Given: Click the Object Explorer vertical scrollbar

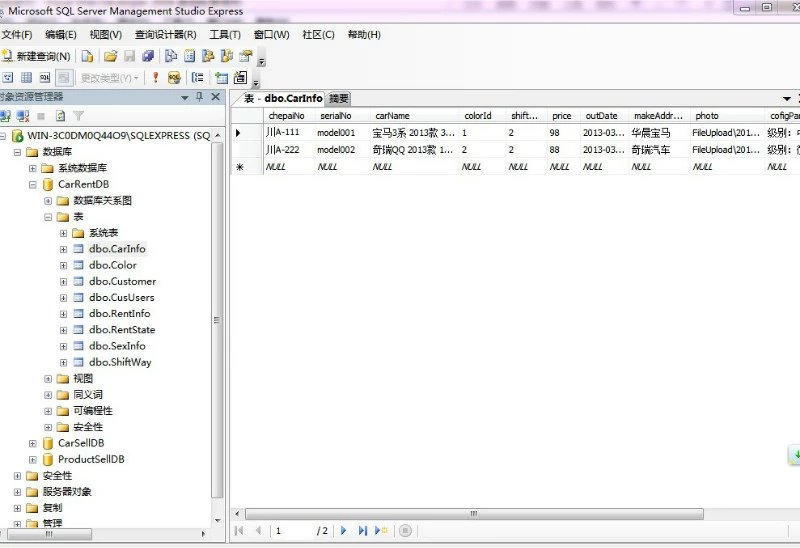Looking at the screenshot, I should click(217, 320).
